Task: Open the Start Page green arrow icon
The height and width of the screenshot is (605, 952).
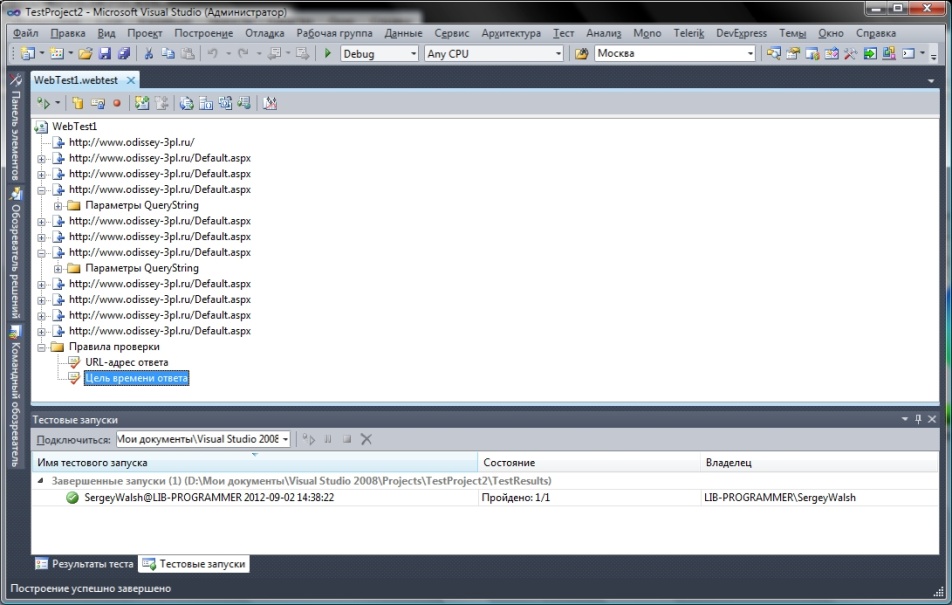Action: [870, 53]
